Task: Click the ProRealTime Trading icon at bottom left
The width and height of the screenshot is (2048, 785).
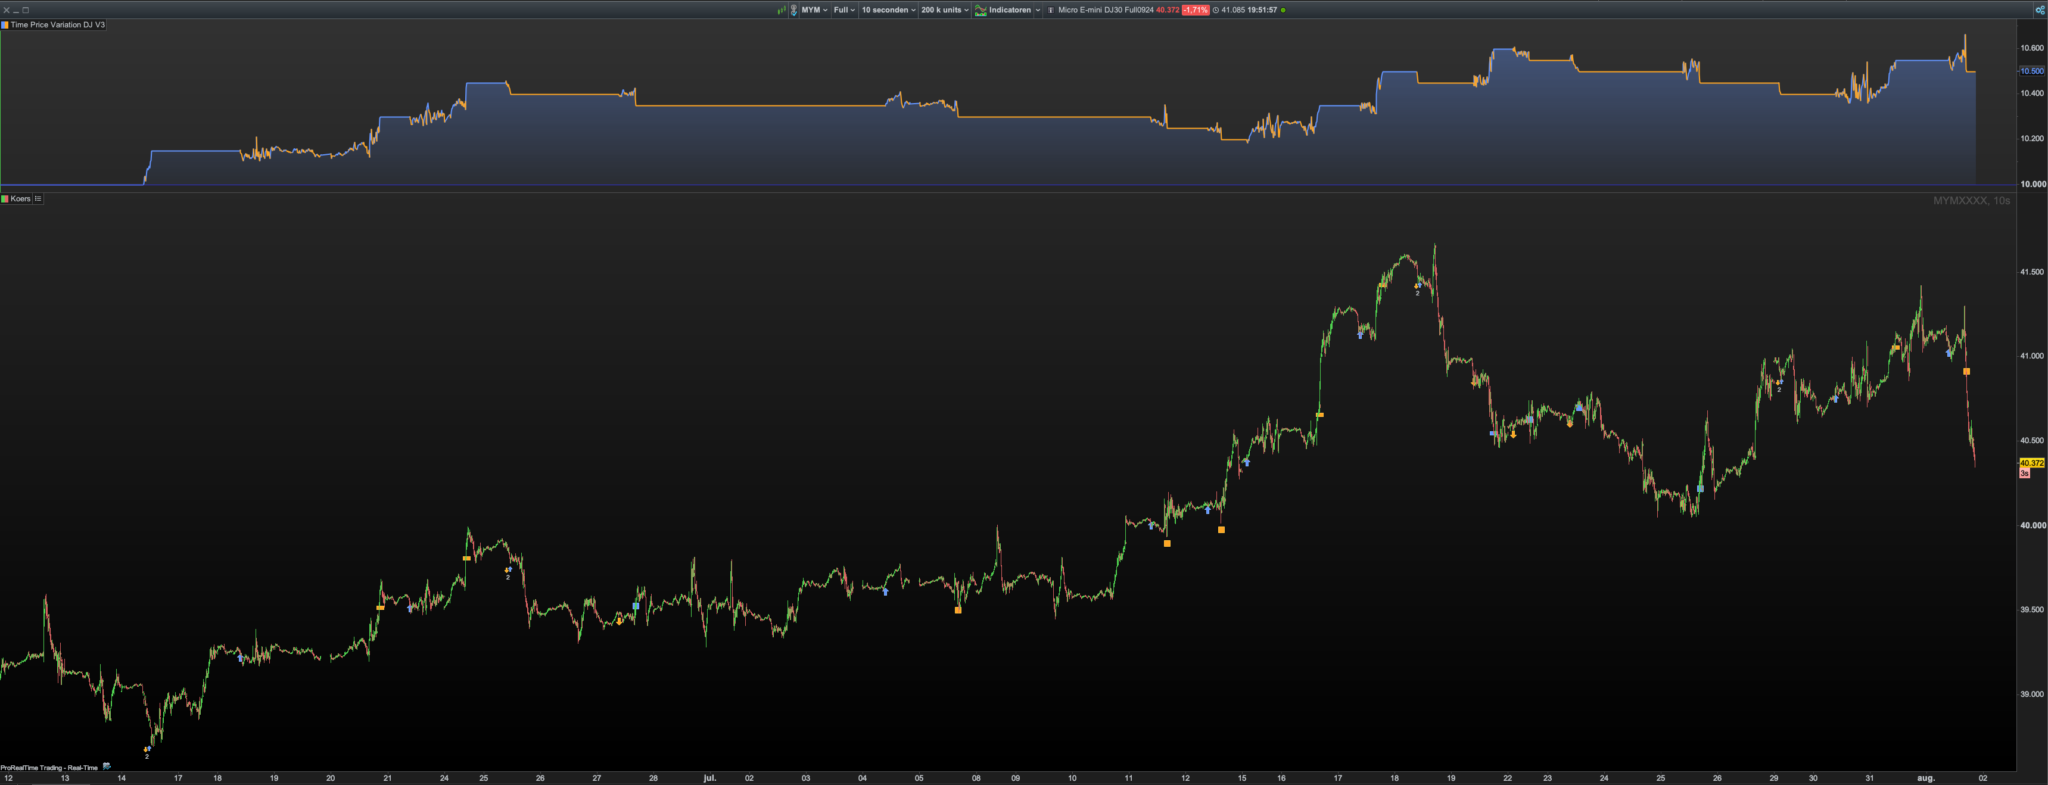Action: (x=107, y=767)
